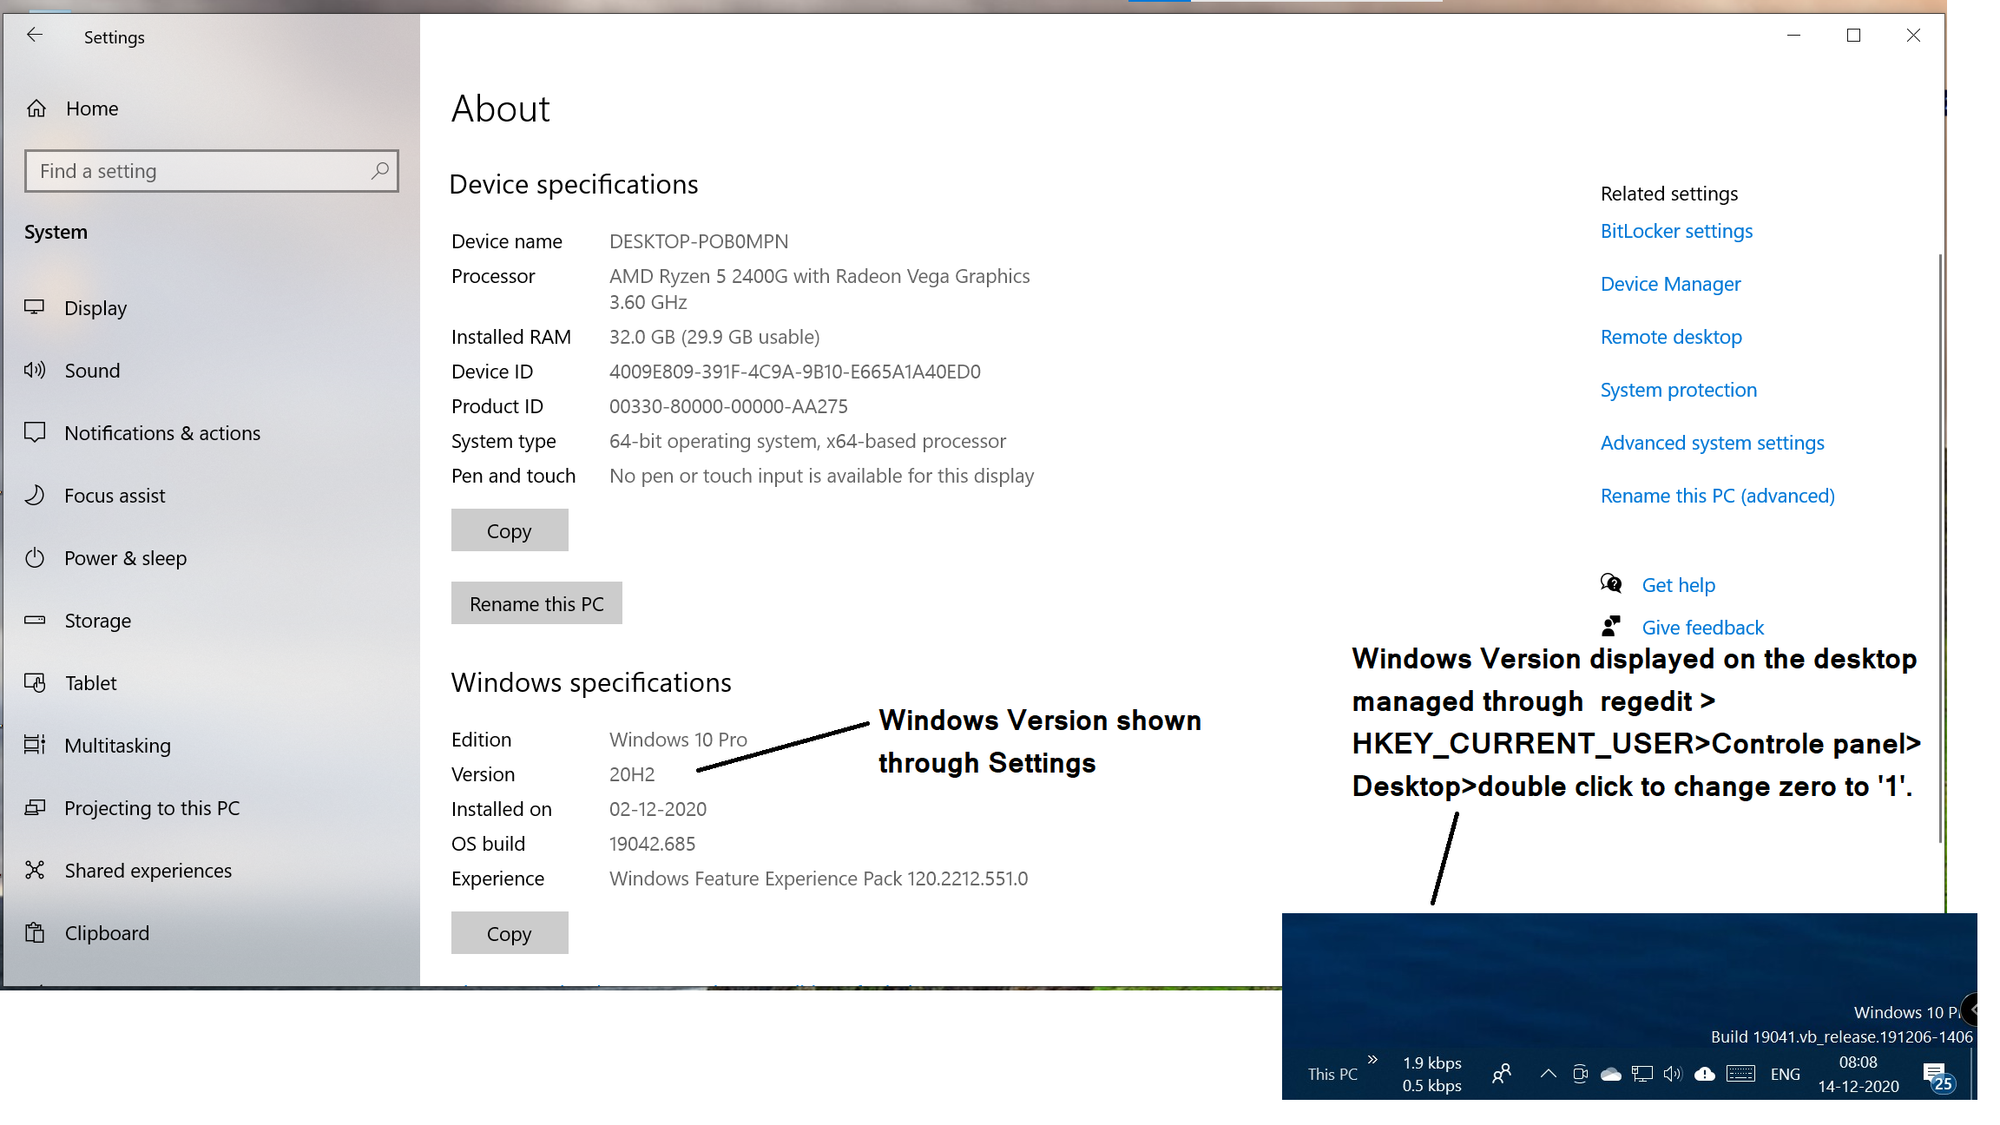Select edition value Windows 10 Pro

coord(678,740)
